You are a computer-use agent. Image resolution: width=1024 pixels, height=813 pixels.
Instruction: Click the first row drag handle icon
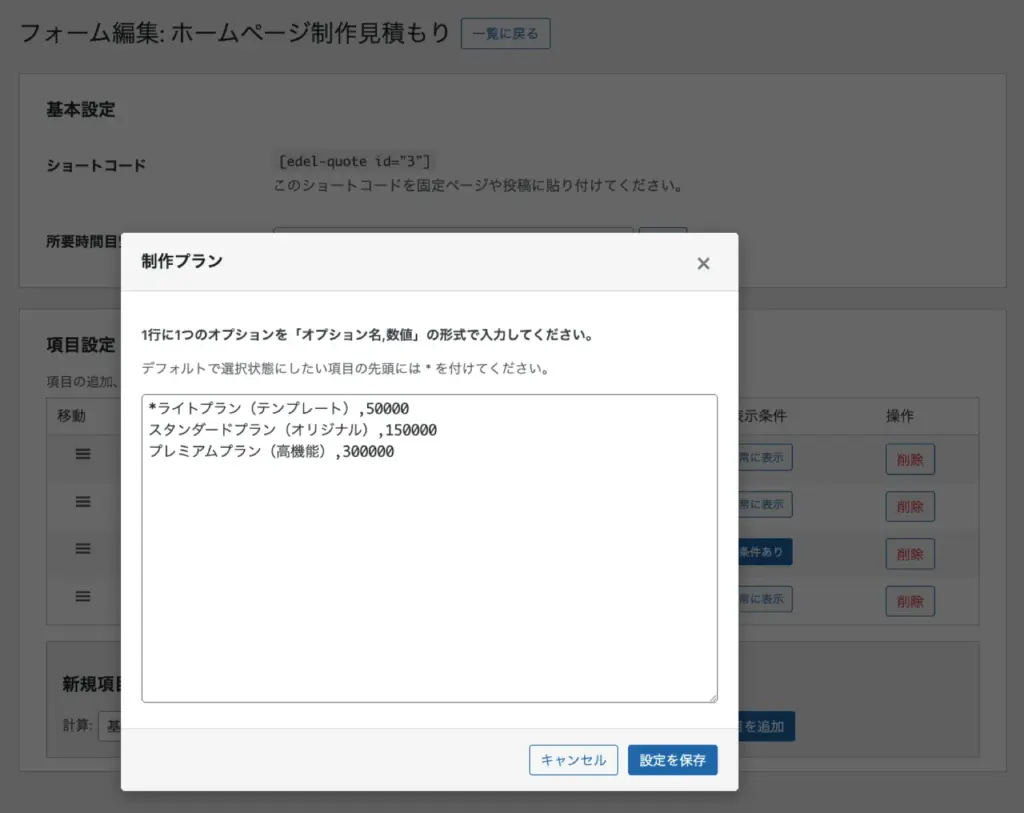pyautogui.click(x=83, y=454)
